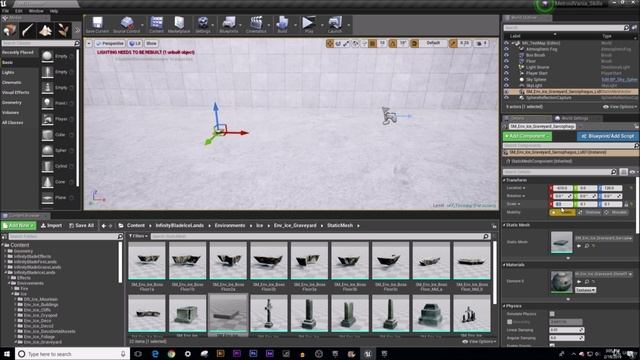Open the Marketplace toolbar icon
640x360 pixels.
[179, 25]
